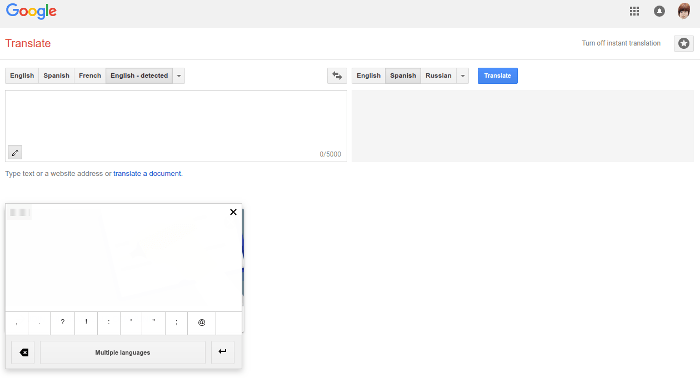Viewport: 700px width, 378px height.
Task: Click Turn off instant translation
Action: [x=621, y=43]
